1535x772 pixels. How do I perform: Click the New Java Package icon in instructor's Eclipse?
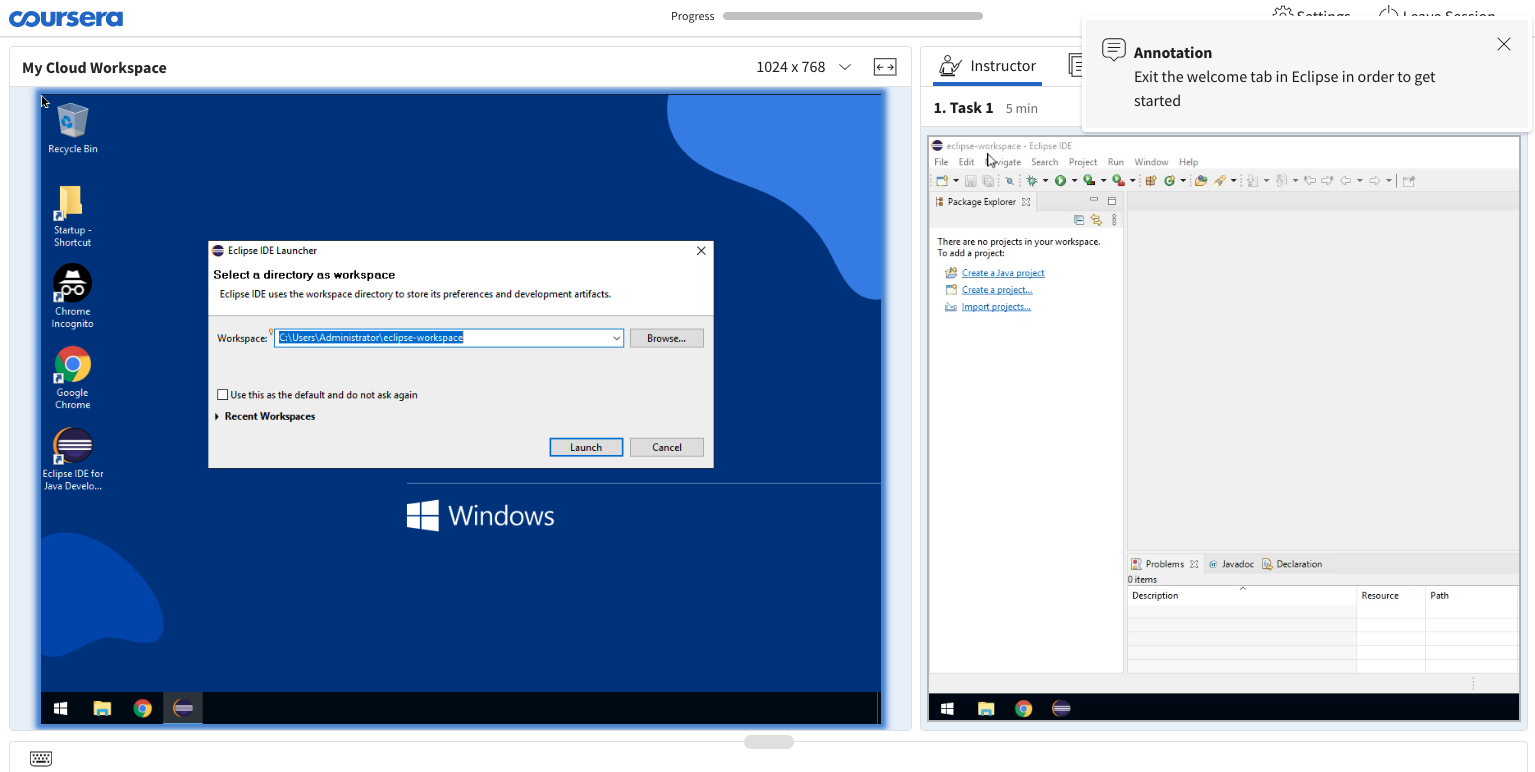(x=1151, y=181)
